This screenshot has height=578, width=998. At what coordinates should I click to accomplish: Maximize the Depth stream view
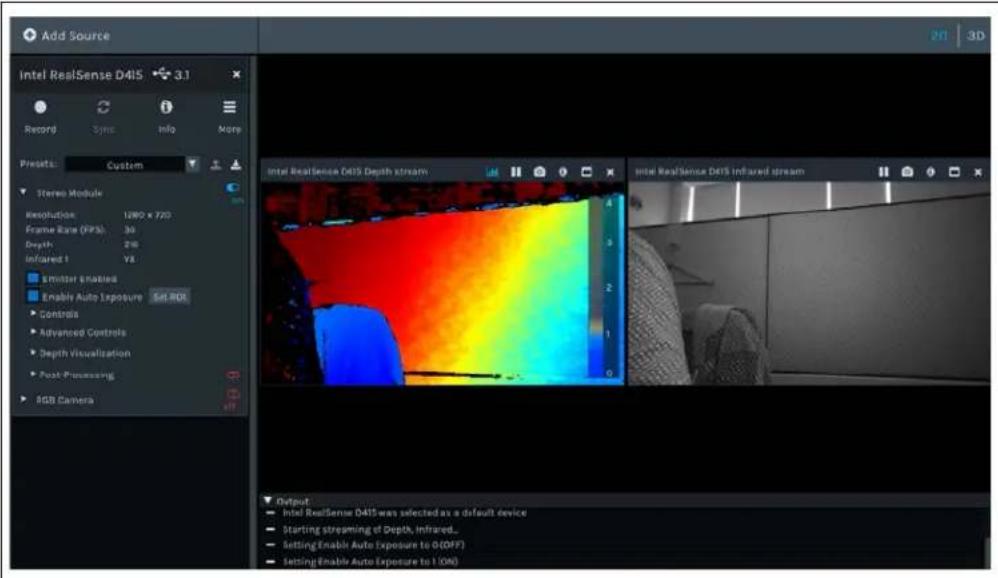(x=586, y=172)
